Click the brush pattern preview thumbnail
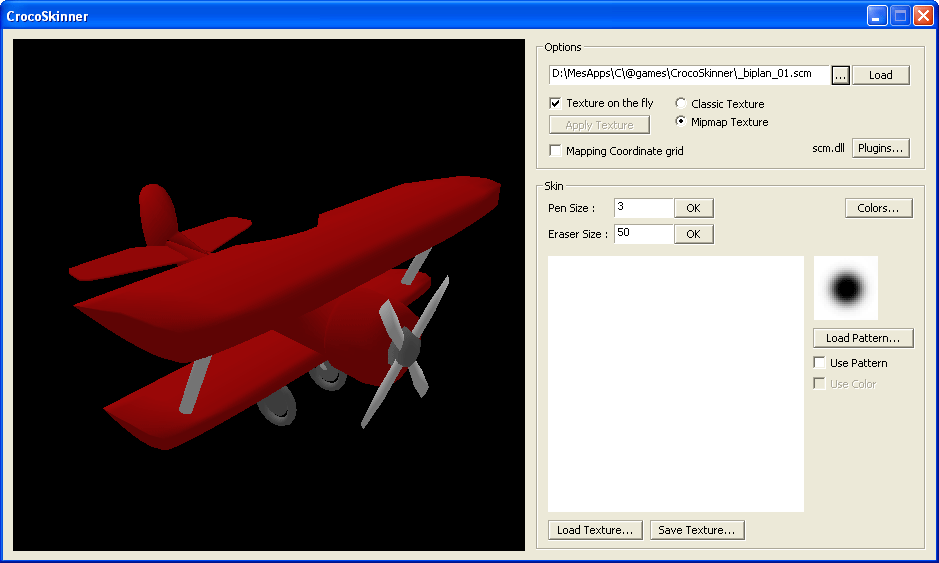Screen dimensions: 939x563 pyautogui.click(x=846, y=288)
